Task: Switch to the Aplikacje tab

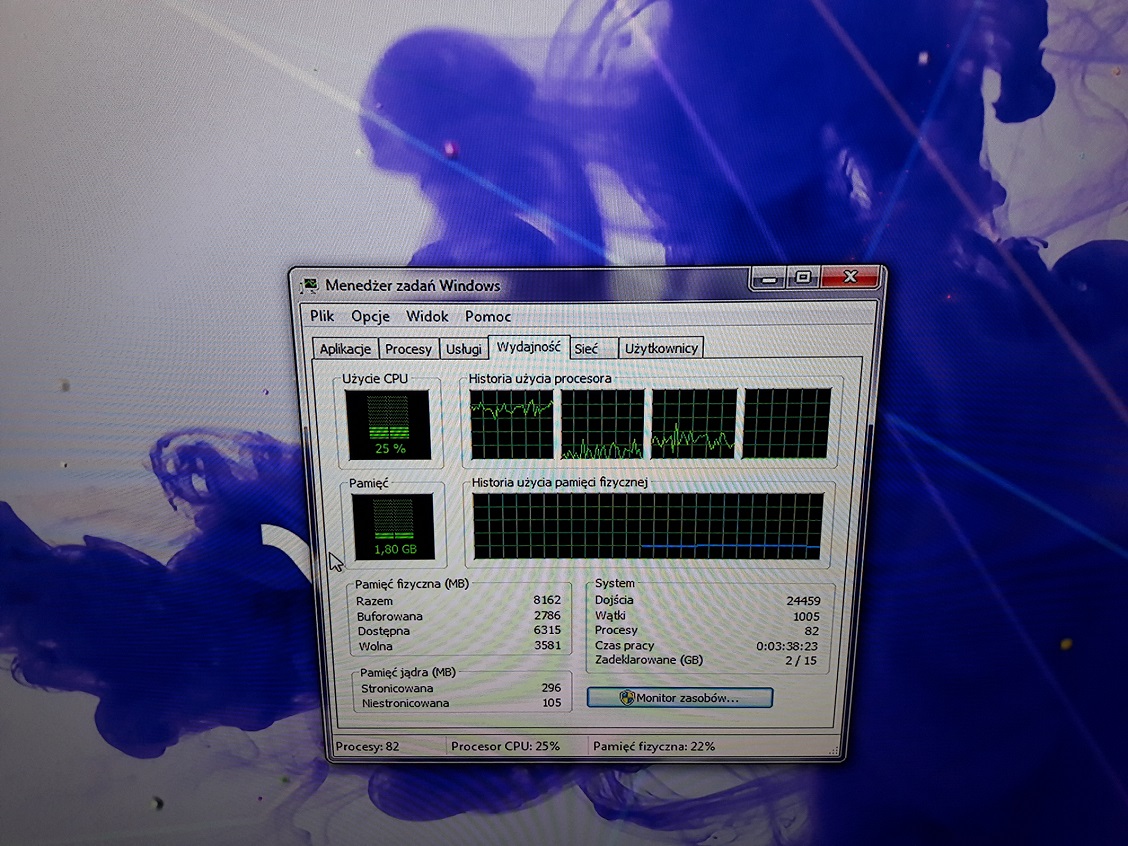Action: point(345,349)
